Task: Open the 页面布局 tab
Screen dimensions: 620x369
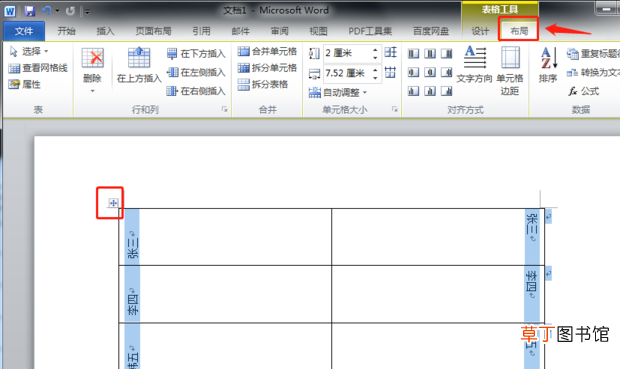Action: (153, 31)
